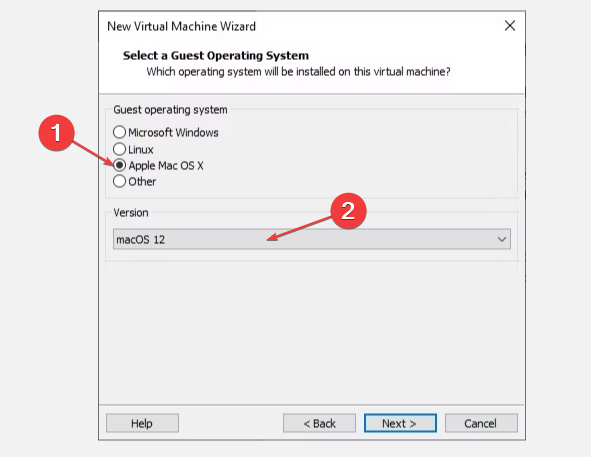This screenshot has height=457, width=591.
Task: Select the Apple Mac OS X radio circle
Action: coord(119,165)
